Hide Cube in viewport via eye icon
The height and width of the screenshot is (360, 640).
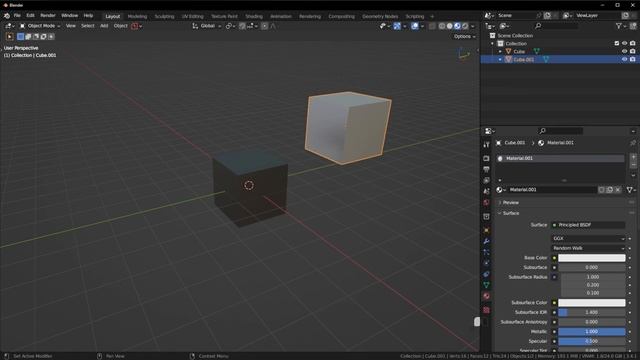[624, 51]
